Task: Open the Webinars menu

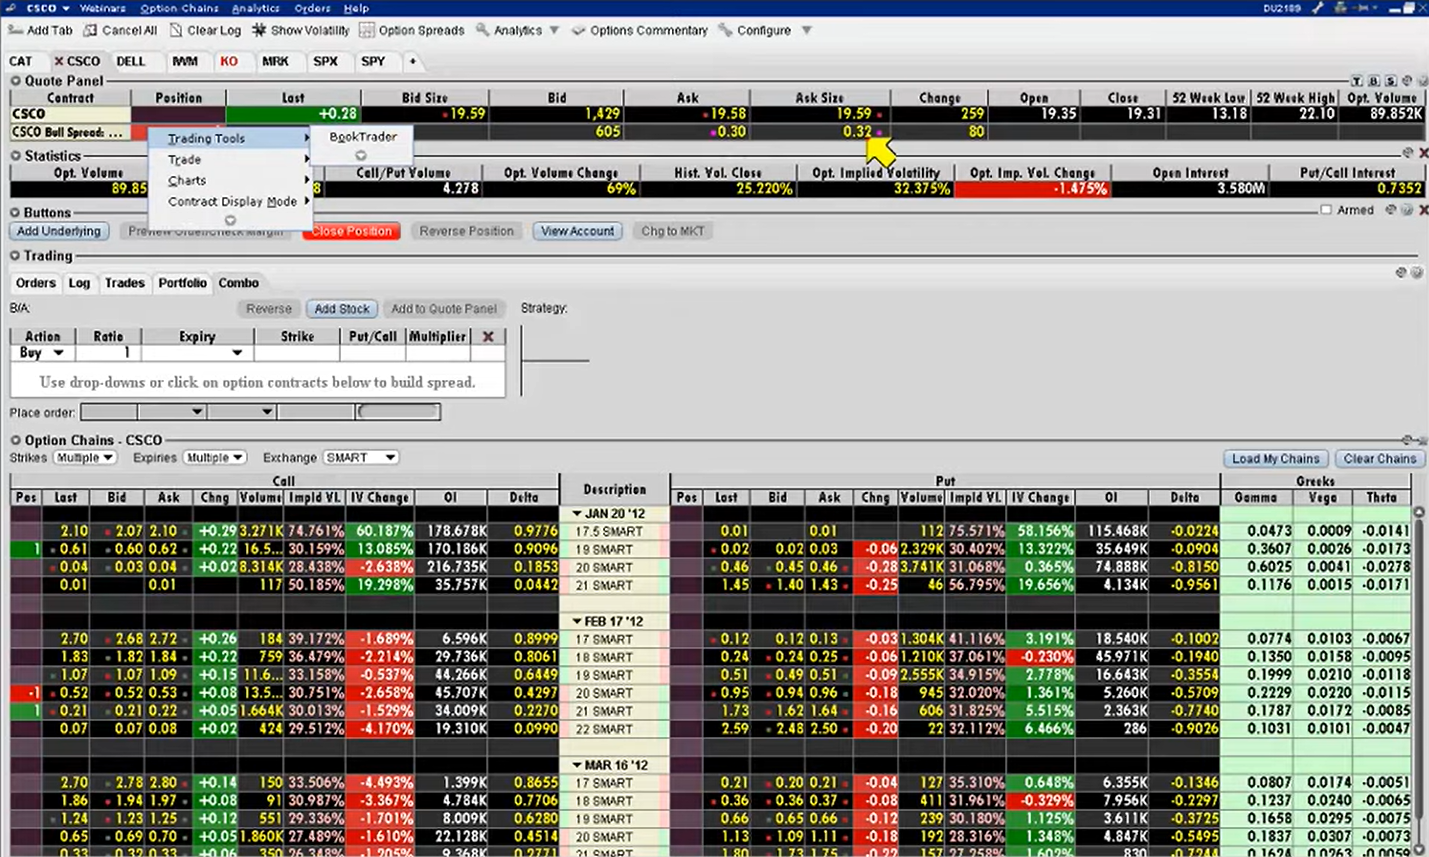Action: [102, 8]
